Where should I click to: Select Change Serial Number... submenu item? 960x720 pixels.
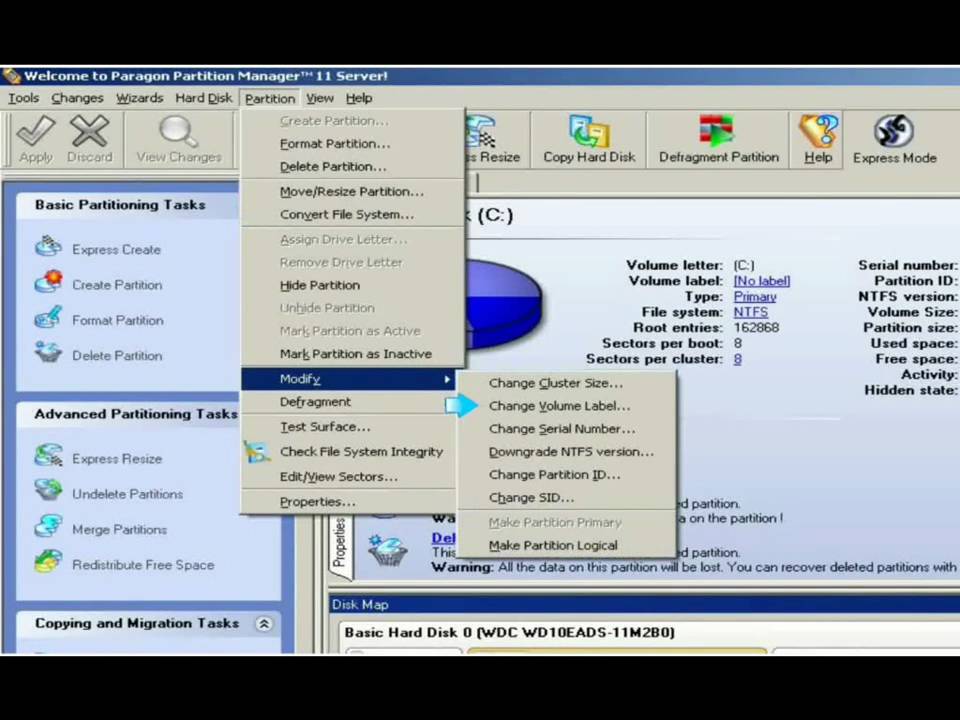coord(567,429)
